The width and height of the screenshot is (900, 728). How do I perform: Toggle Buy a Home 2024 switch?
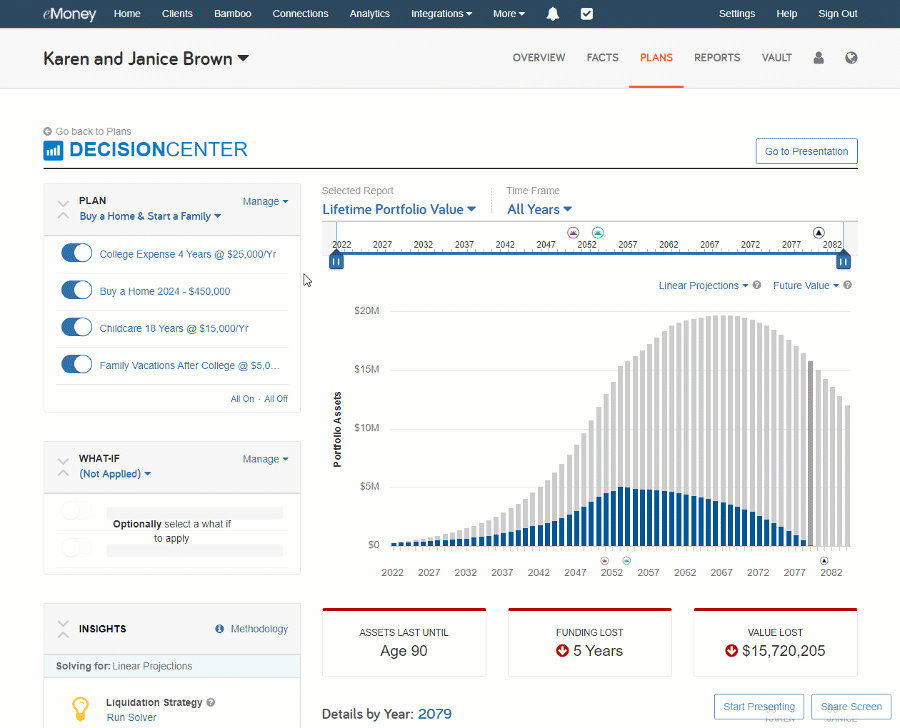[x=76, y=291]
